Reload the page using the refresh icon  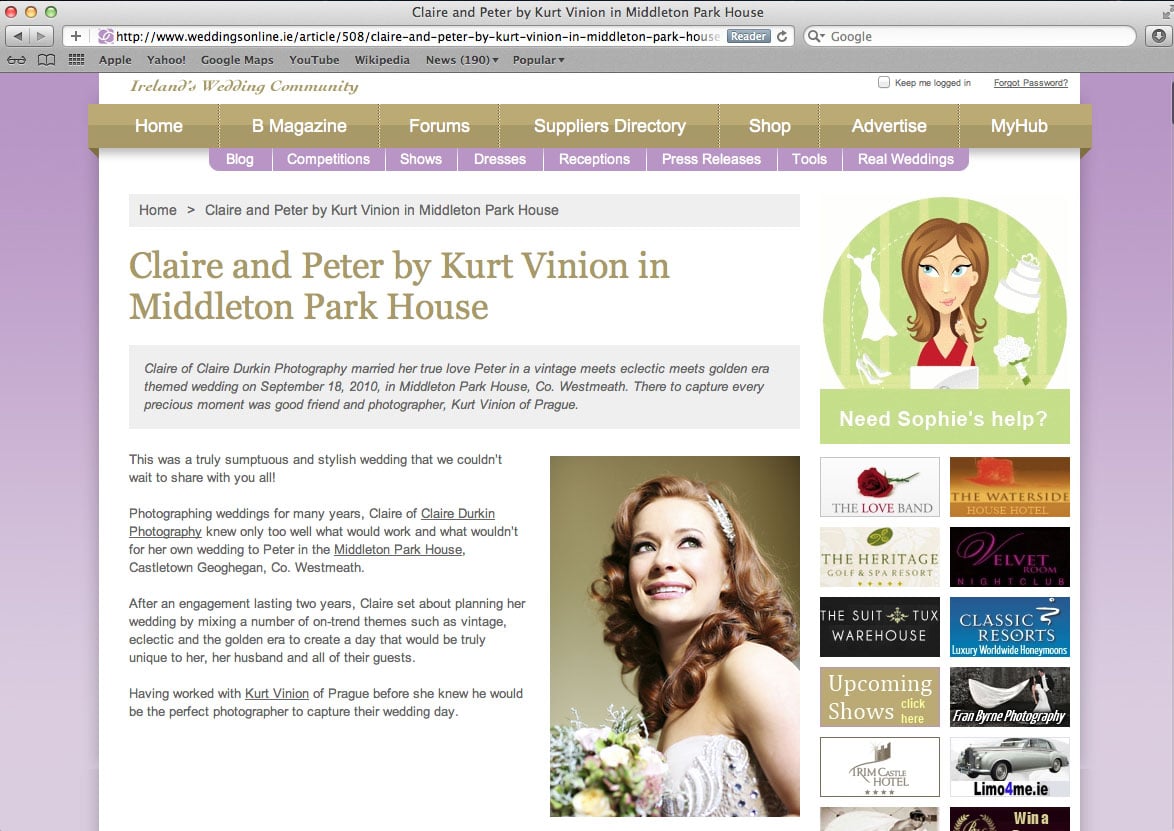point(782,36)
